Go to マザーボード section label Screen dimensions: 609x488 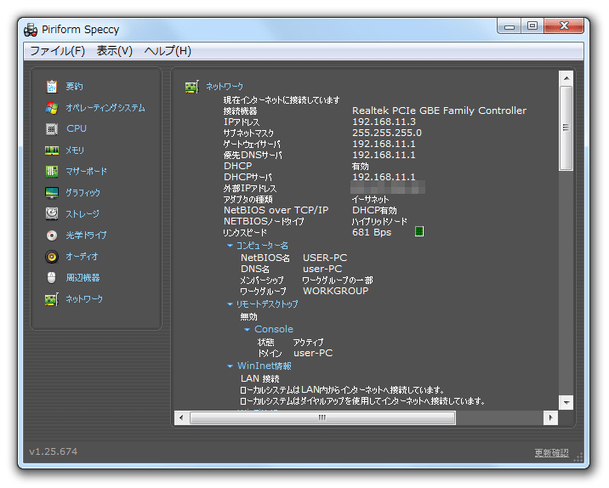pos(86,171)
